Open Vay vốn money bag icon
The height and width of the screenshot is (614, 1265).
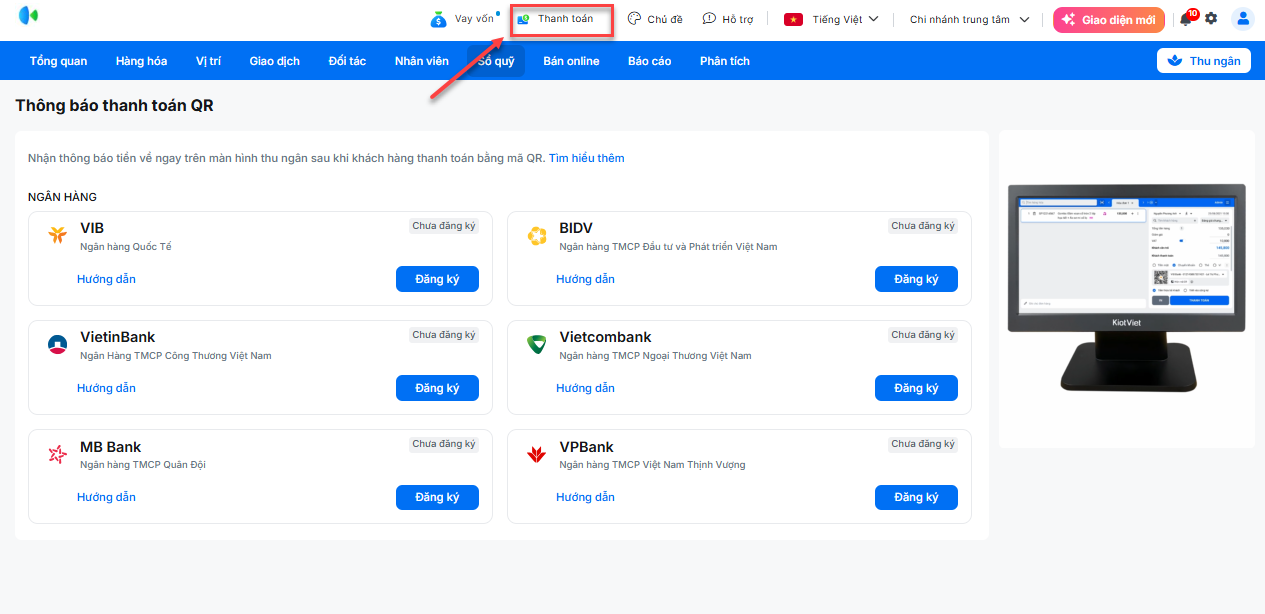click(x=438, y=19)
